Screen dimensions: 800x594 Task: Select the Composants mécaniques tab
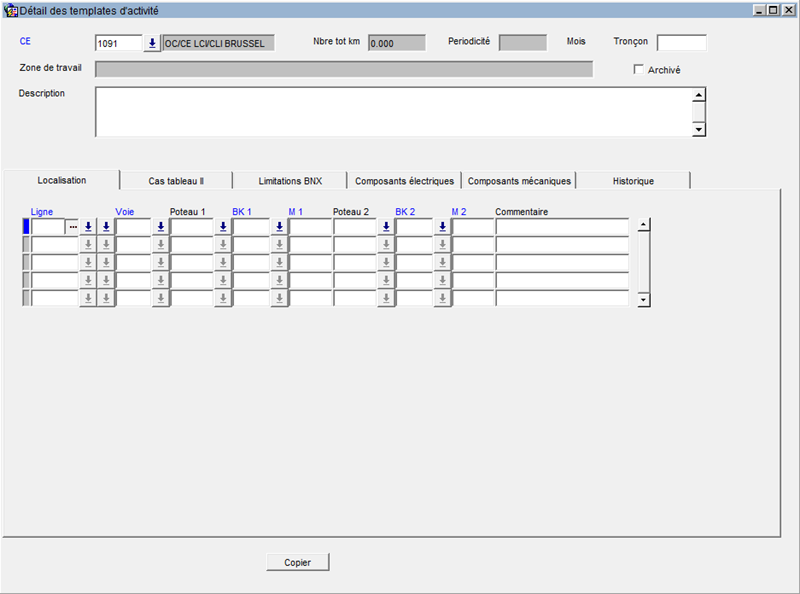click(519, 181)
